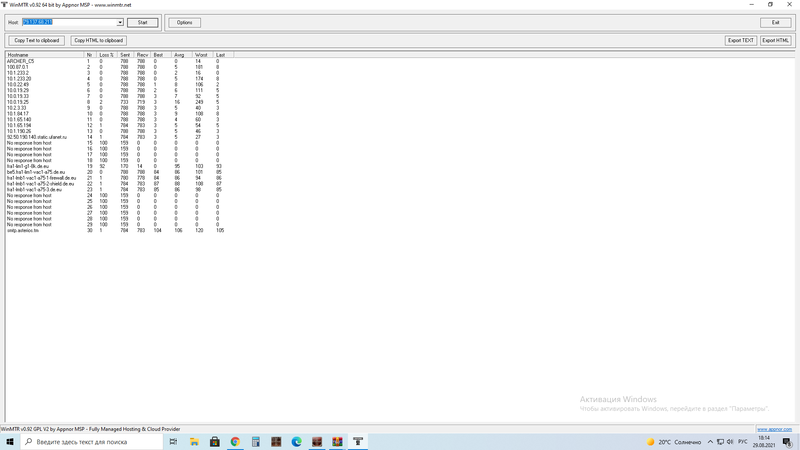Screen dimensions: 800x450
Task: Copy HTML to clipboard
Action: tap(98, 40)
